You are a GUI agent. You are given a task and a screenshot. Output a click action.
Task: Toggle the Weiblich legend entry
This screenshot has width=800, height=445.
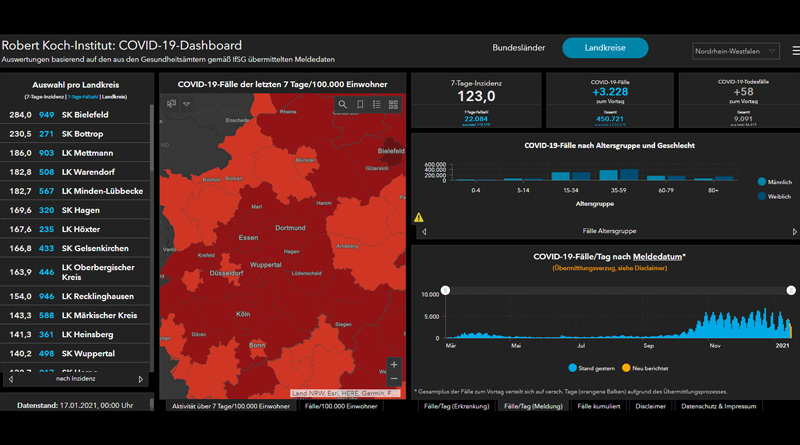coord(774,196)
